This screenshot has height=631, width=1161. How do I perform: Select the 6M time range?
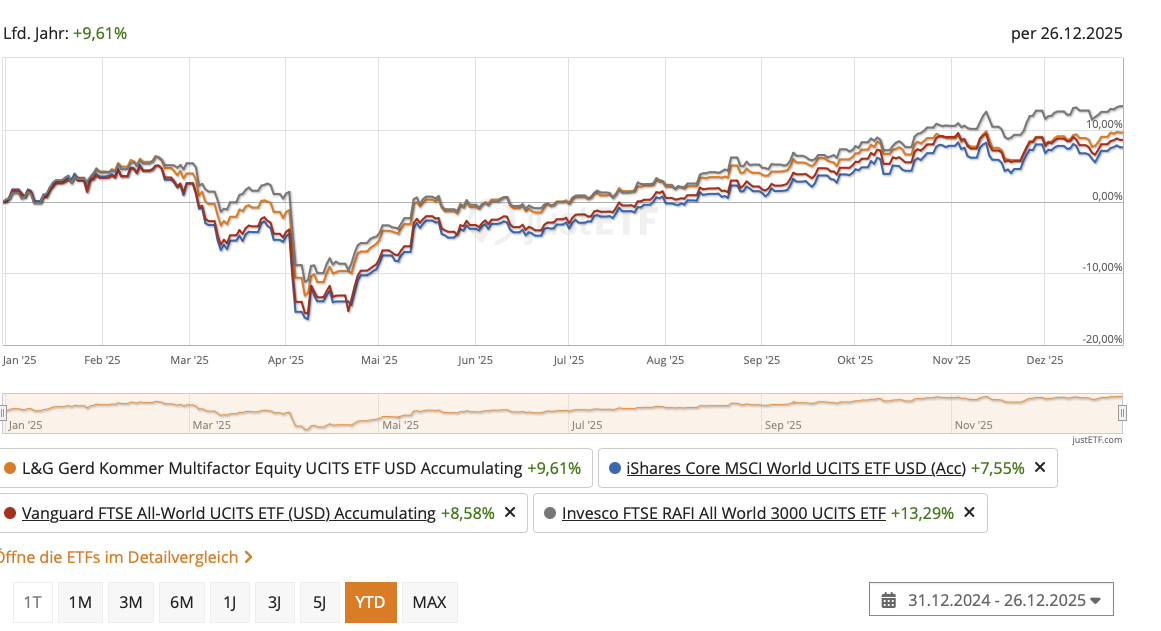tap(181, 602)
